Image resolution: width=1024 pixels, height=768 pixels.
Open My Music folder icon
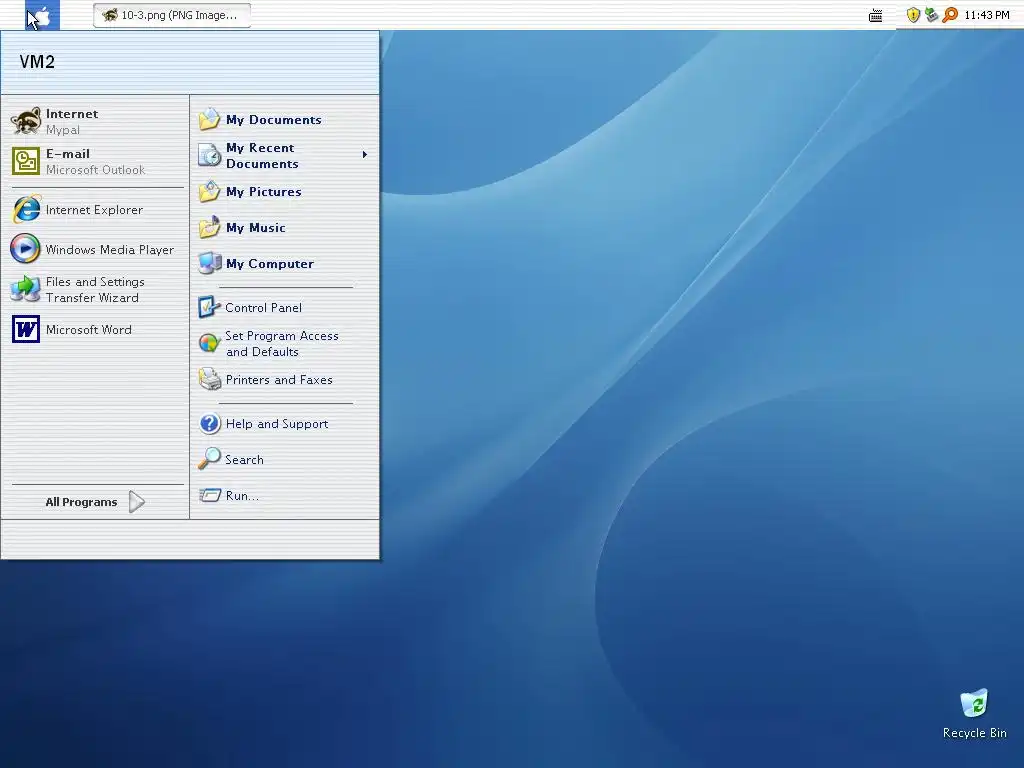[x=210, y=227]
